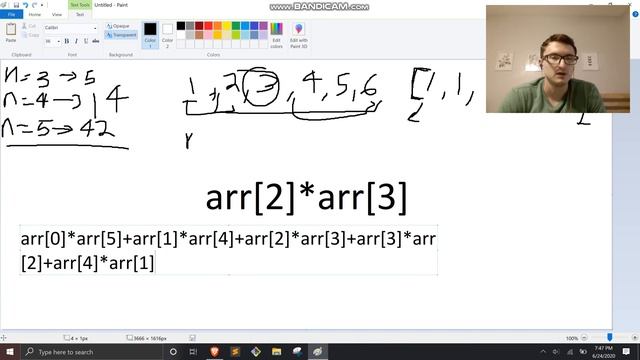Open Cortana circle icon on taskbar
640x360 pixels.
pos(173,352)
